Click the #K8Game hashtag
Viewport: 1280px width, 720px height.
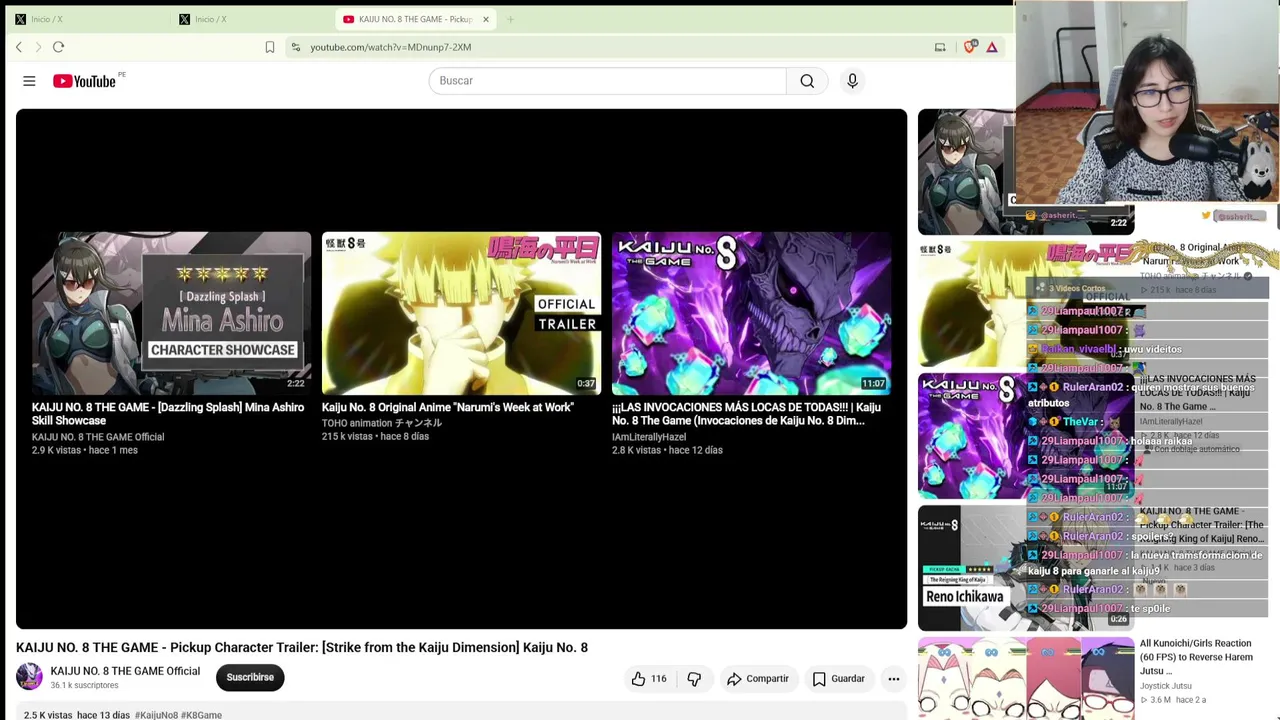[201, 715]
